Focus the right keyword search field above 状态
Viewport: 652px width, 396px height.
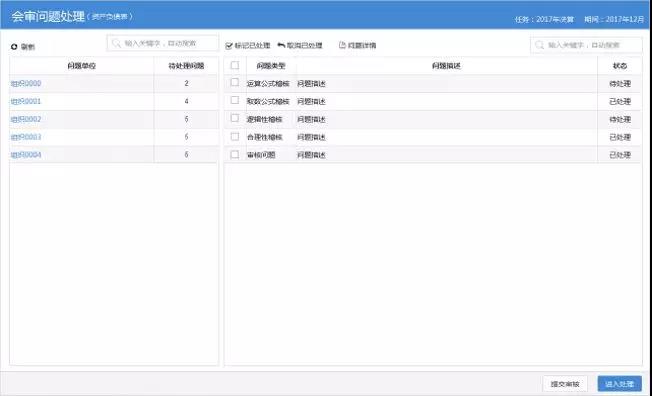(586, 45)
